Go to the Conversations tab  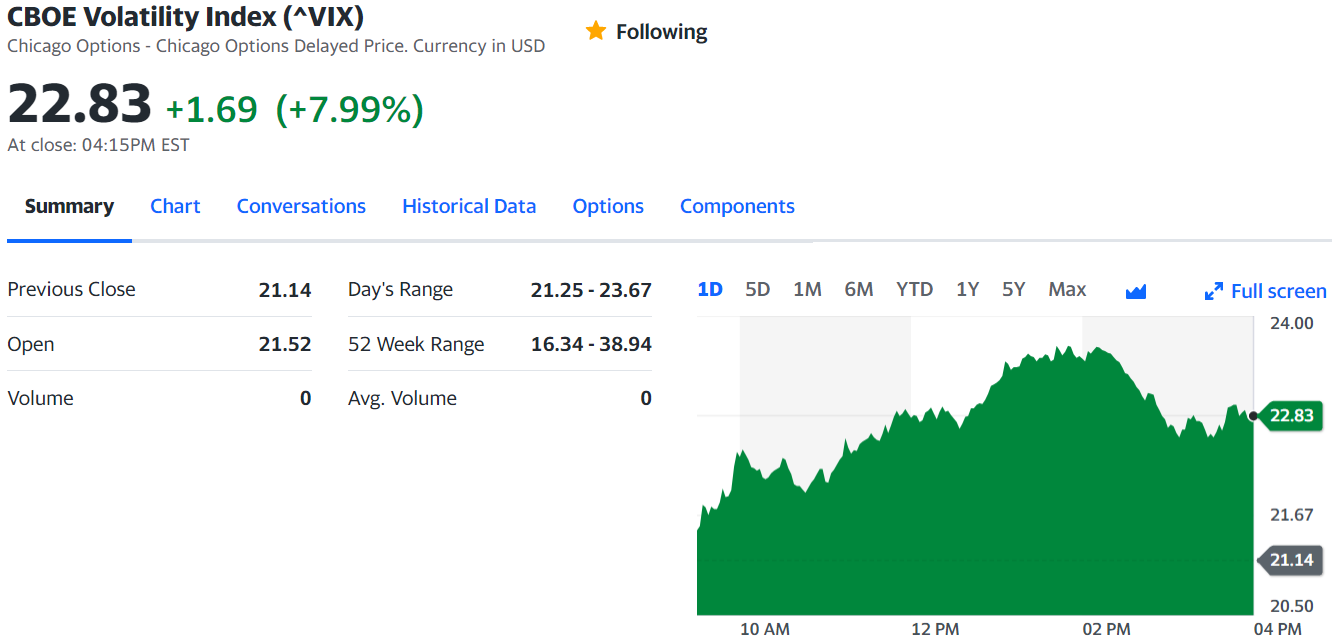(301, 206)
